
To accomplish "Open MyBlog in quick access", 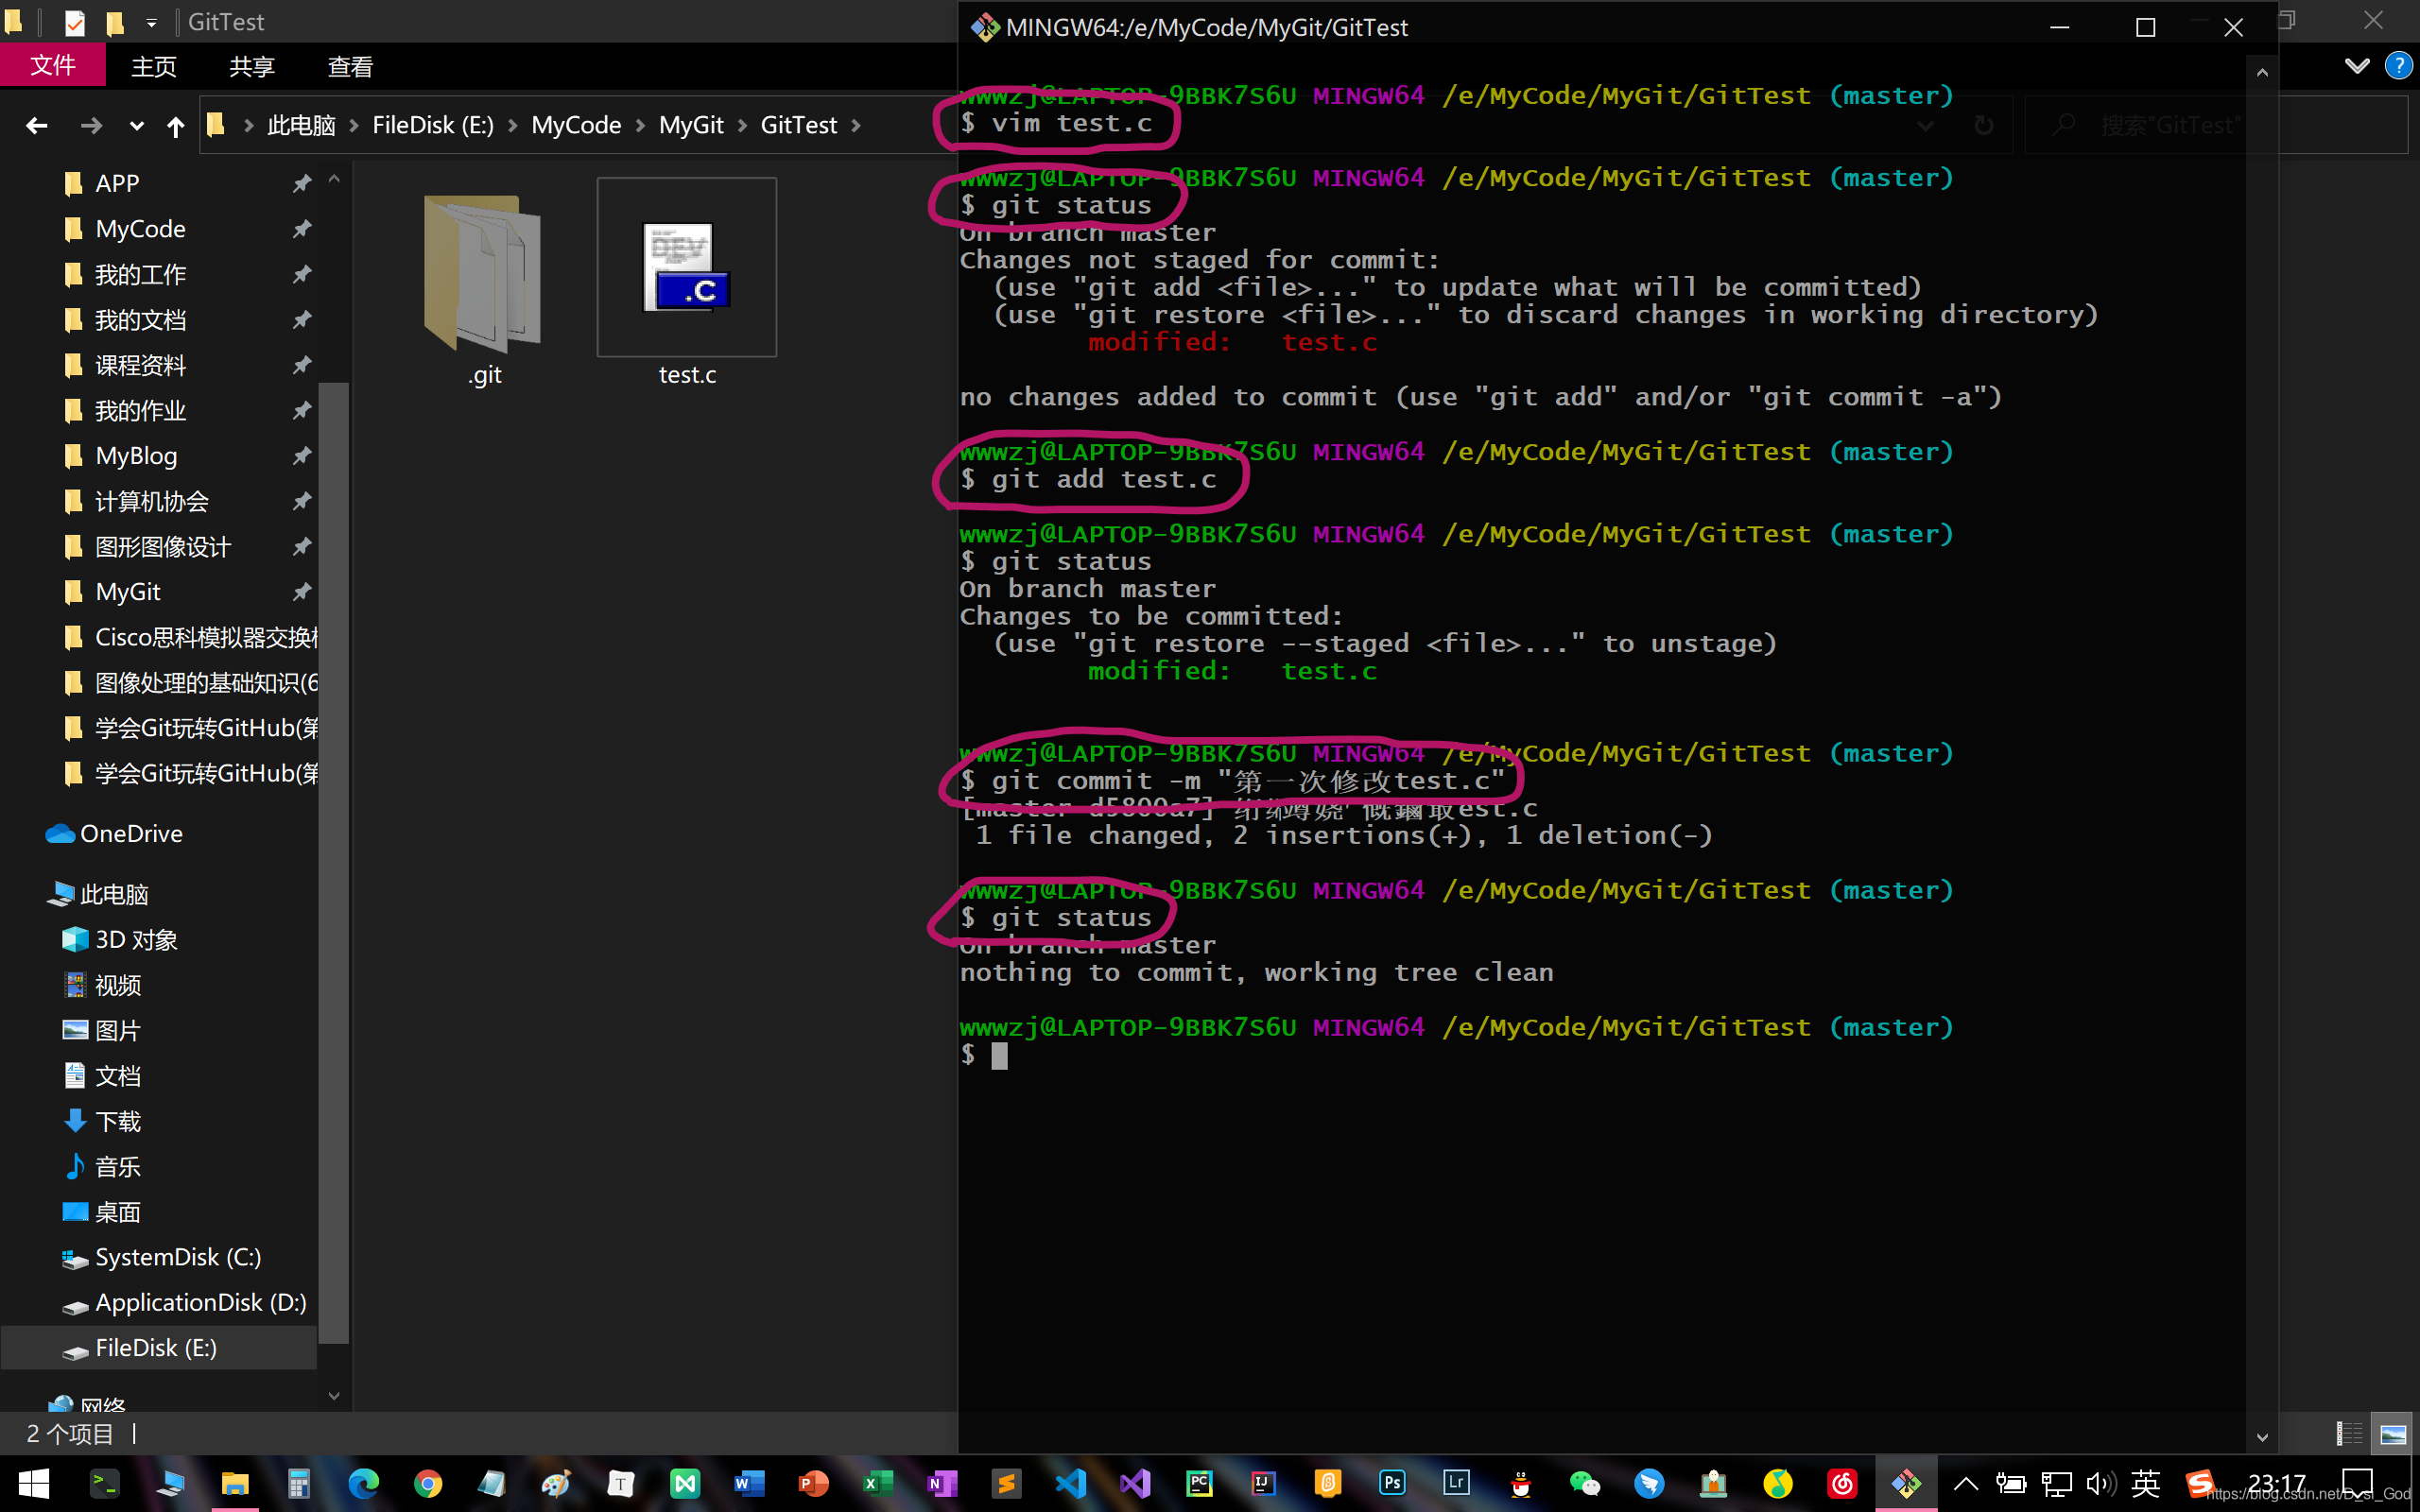I will click(x=136, y=456).
